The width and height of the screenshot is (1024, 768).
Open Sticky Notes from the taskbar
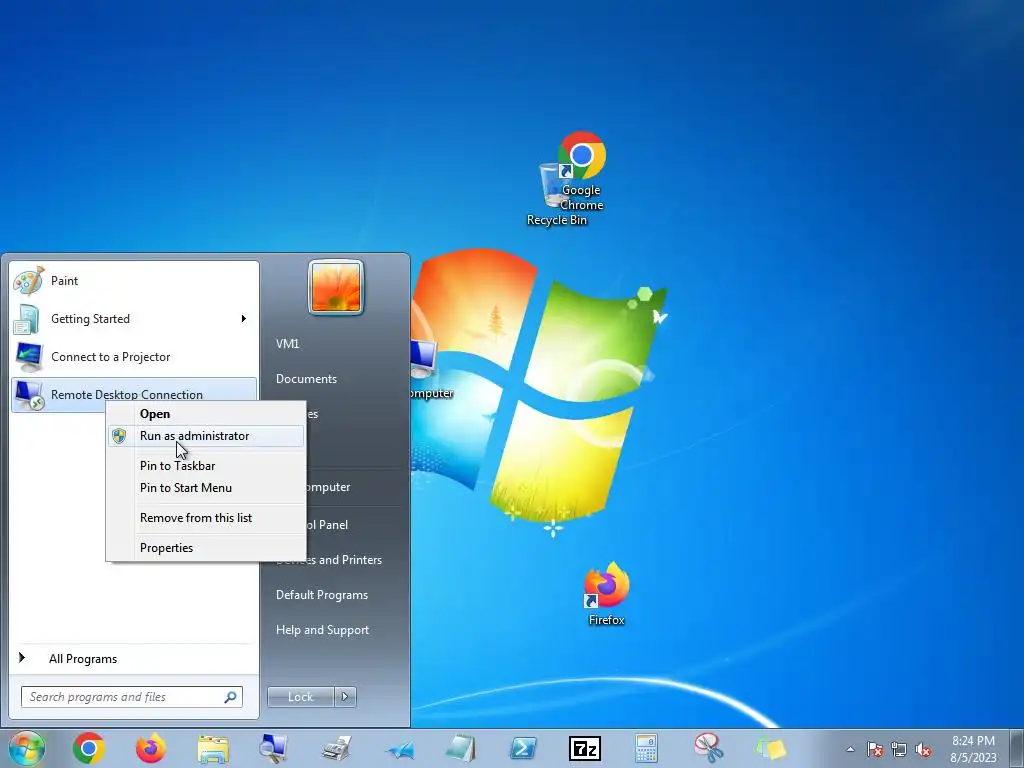click(x=771, y=748)
